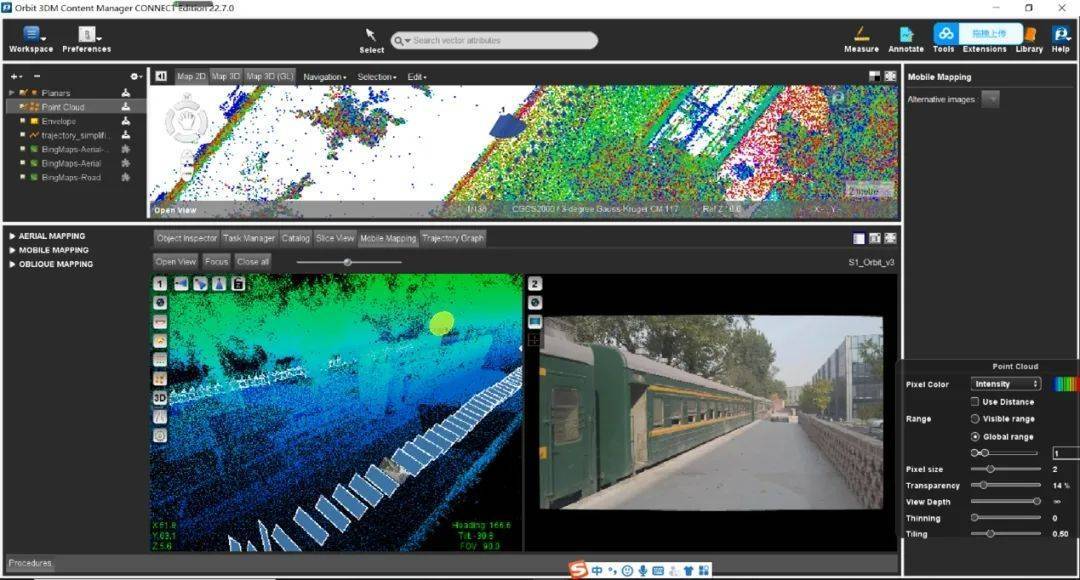Screen dimensions: 1080x580
Task: Expand the OBLIQUE MAPPING section
Action: (12, 264)
